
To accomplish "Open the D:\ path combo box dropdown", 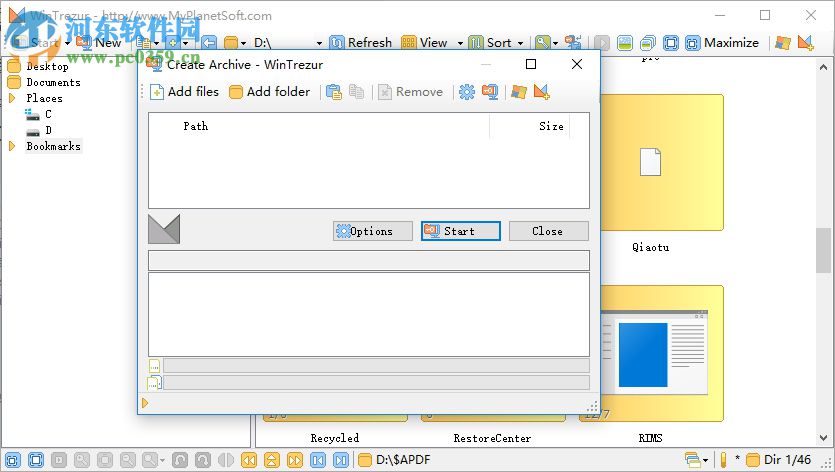I will pos(319,43).
